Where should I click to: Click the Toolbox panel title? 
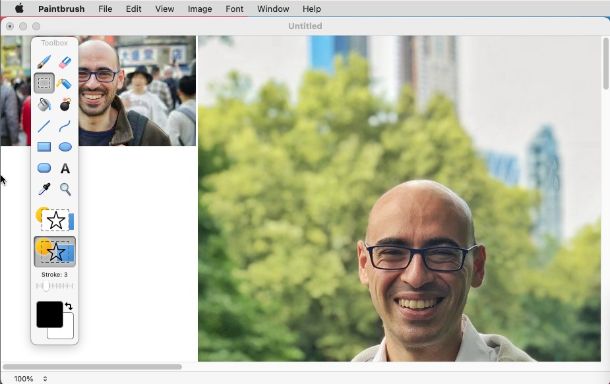(x=54, y=43)
